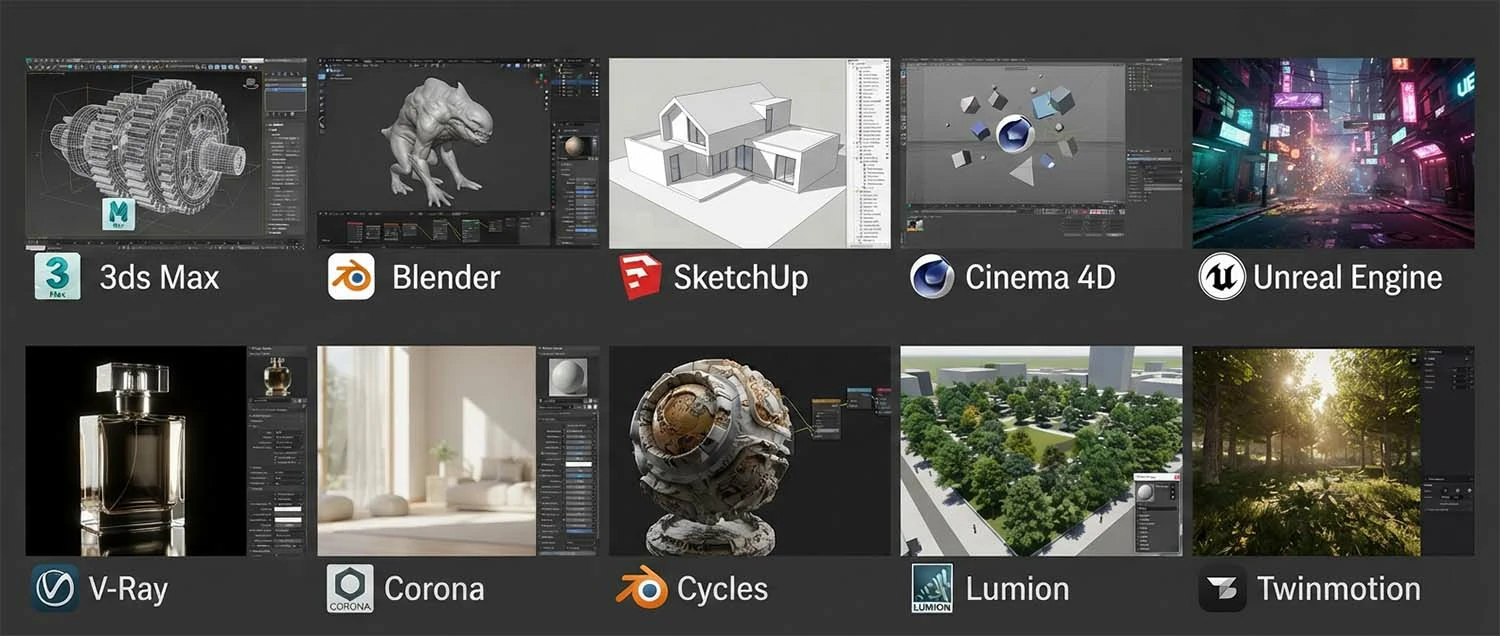Click the perfume bottle preview in V-Ray panel
Viewport: 1500px width, 636px height.
point(277,377)
